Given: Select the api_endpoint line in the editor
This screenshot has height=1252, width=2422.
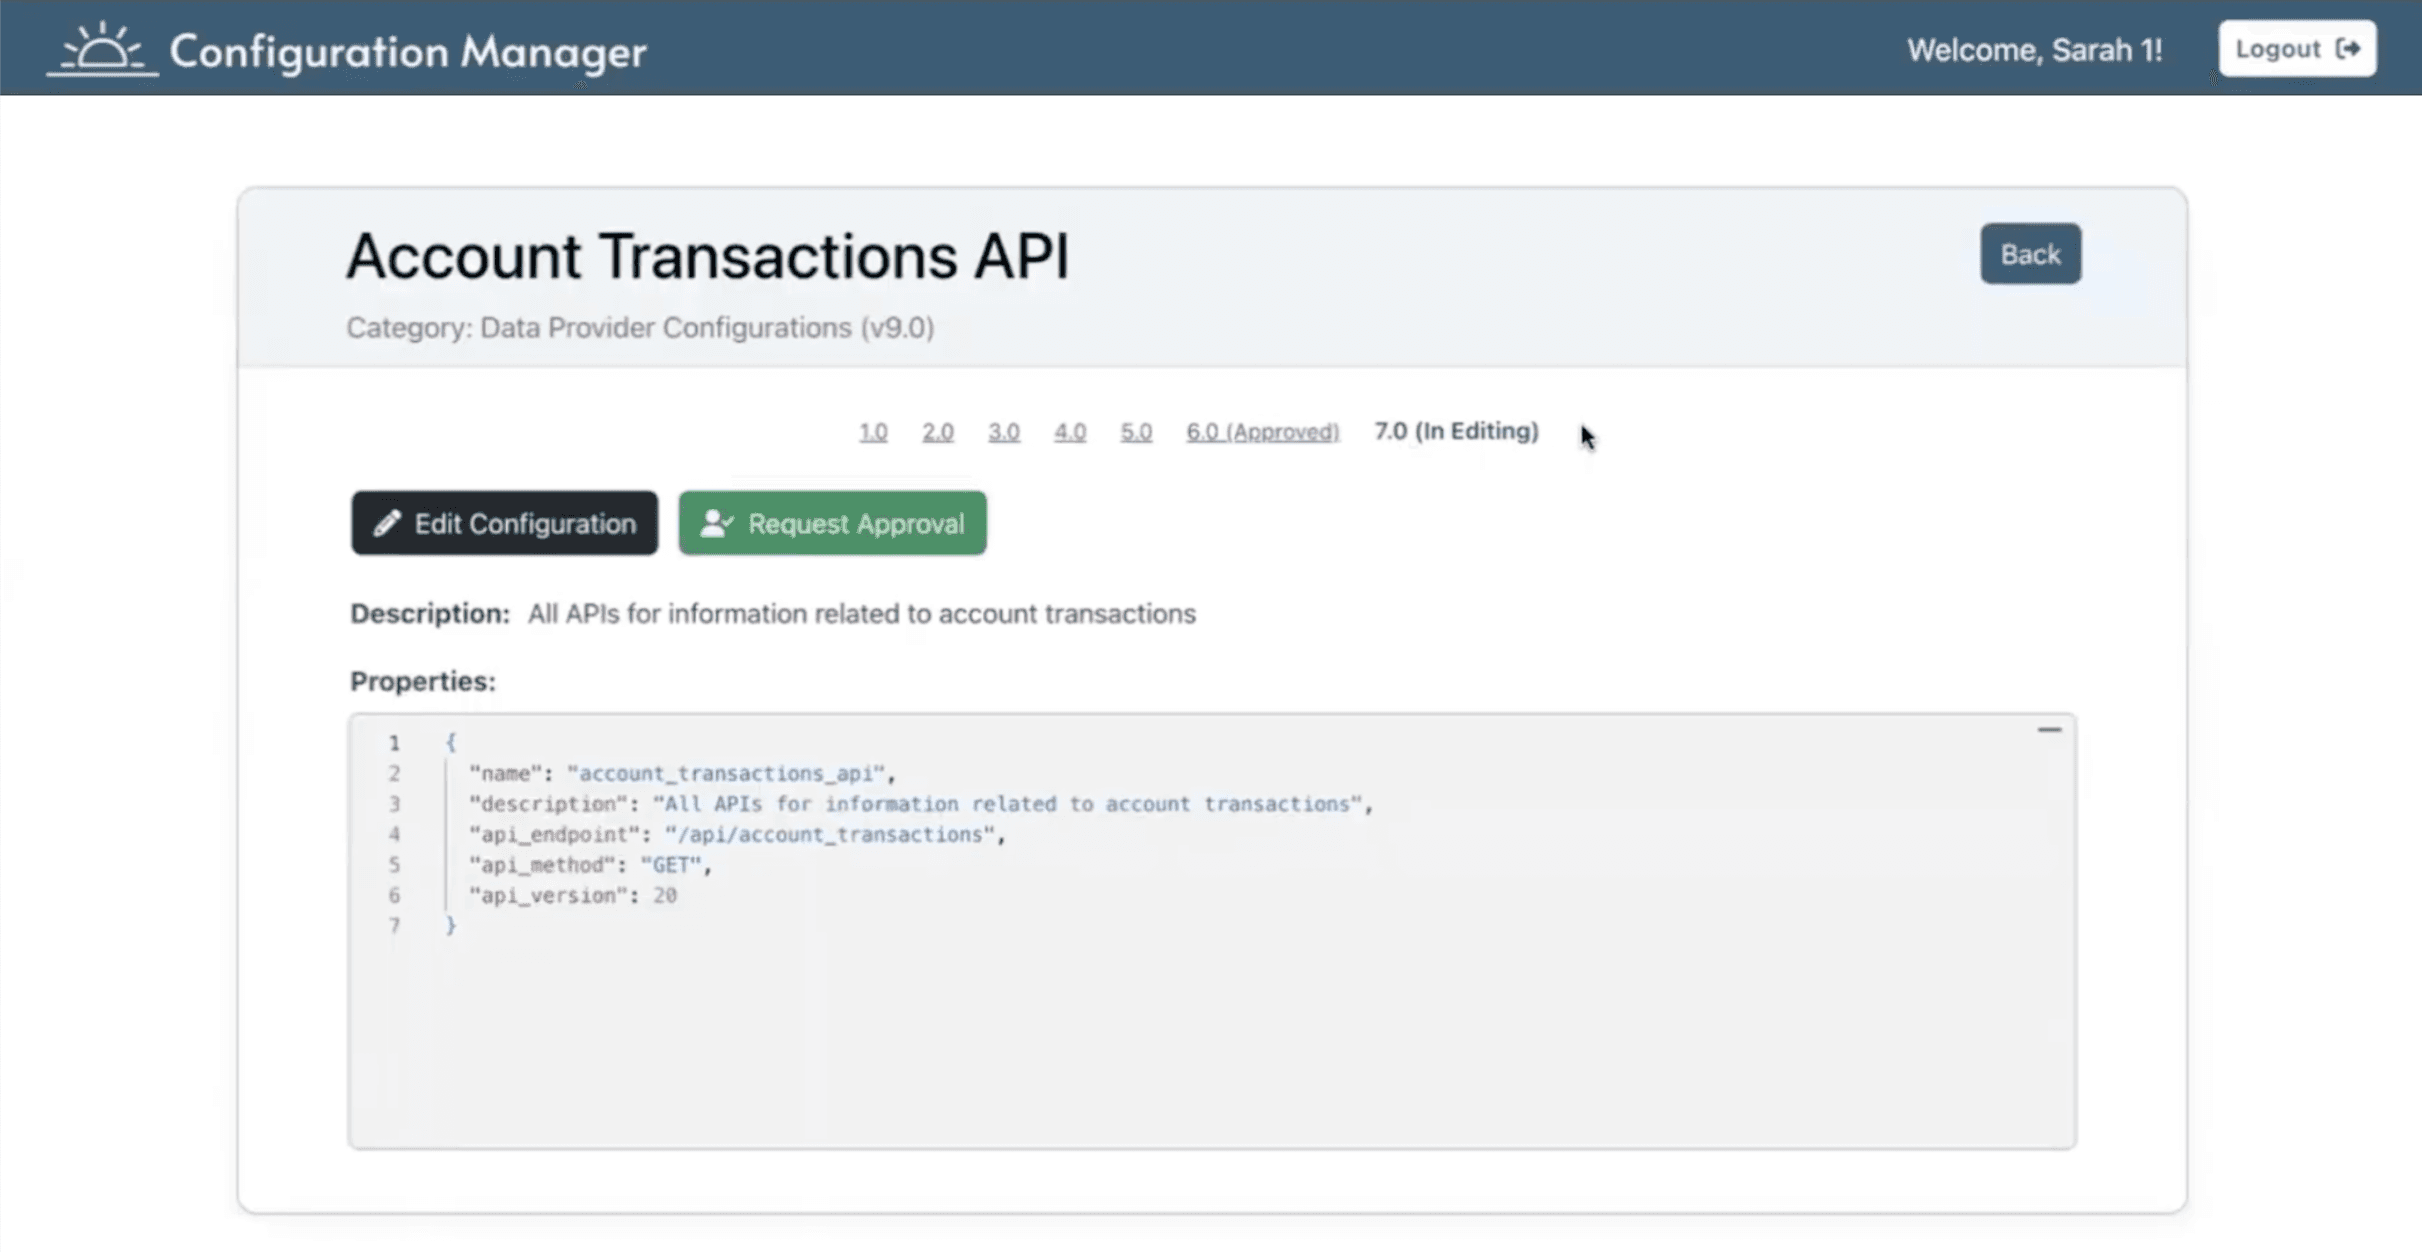Looking at the screenshot, I should click(x=735, y=834).
